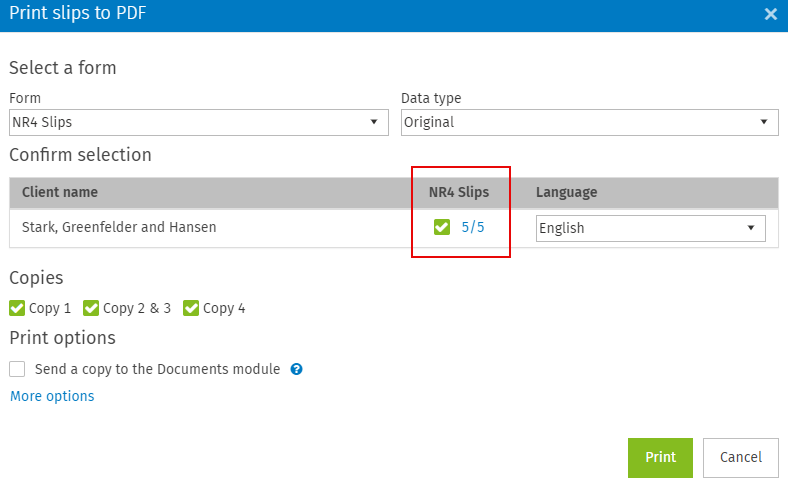Screen dimensions: 788x488
Task: Close the Print slips to PDF dialog
Action: coord(770,14)
